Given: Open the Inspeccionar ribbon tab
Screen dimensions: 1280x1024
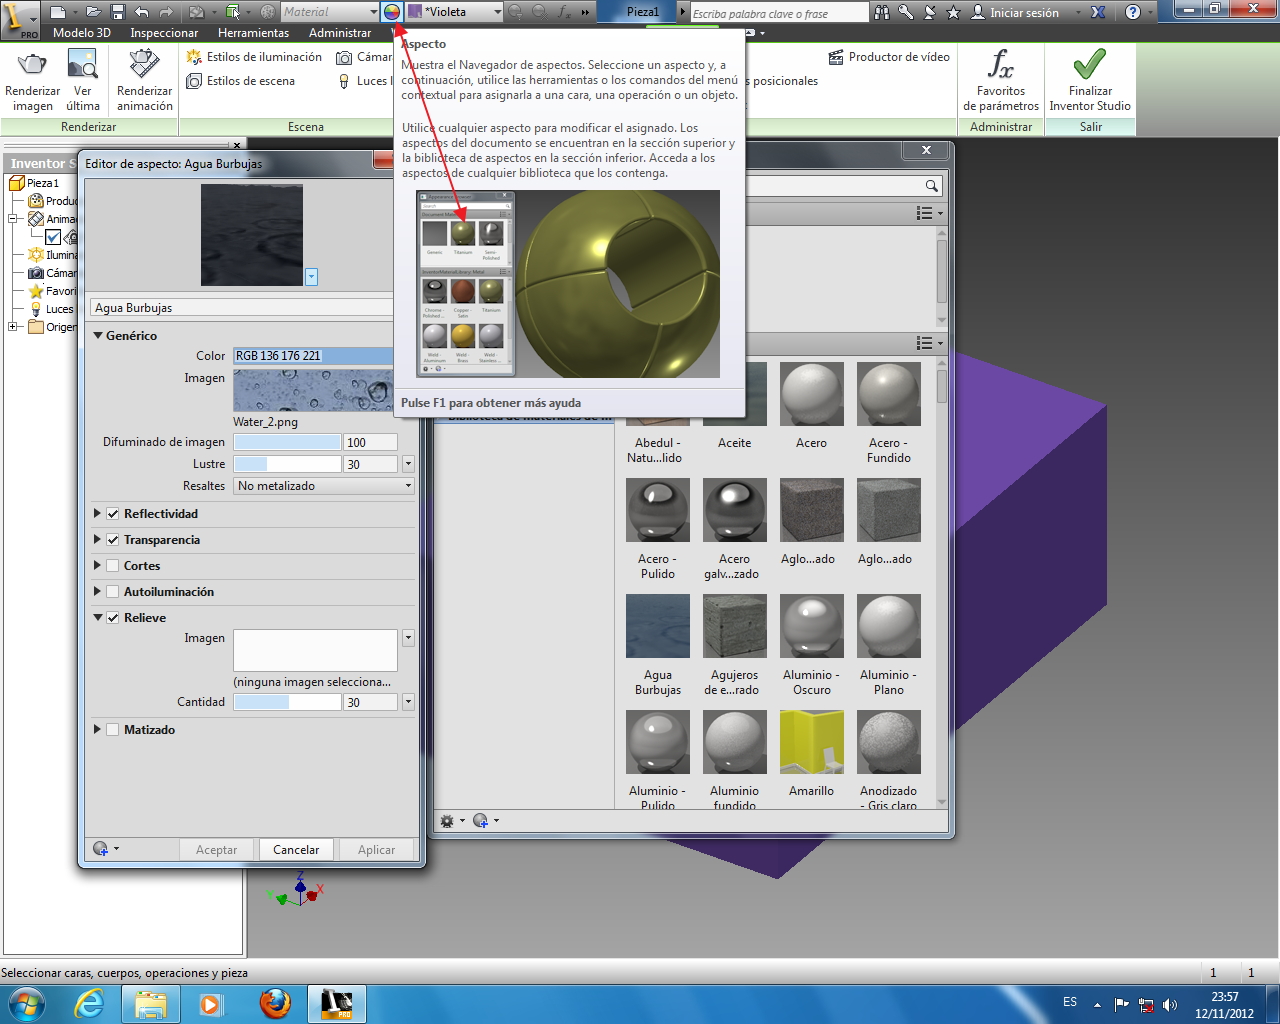Looking at the screenshot, I should click(164, 33).
